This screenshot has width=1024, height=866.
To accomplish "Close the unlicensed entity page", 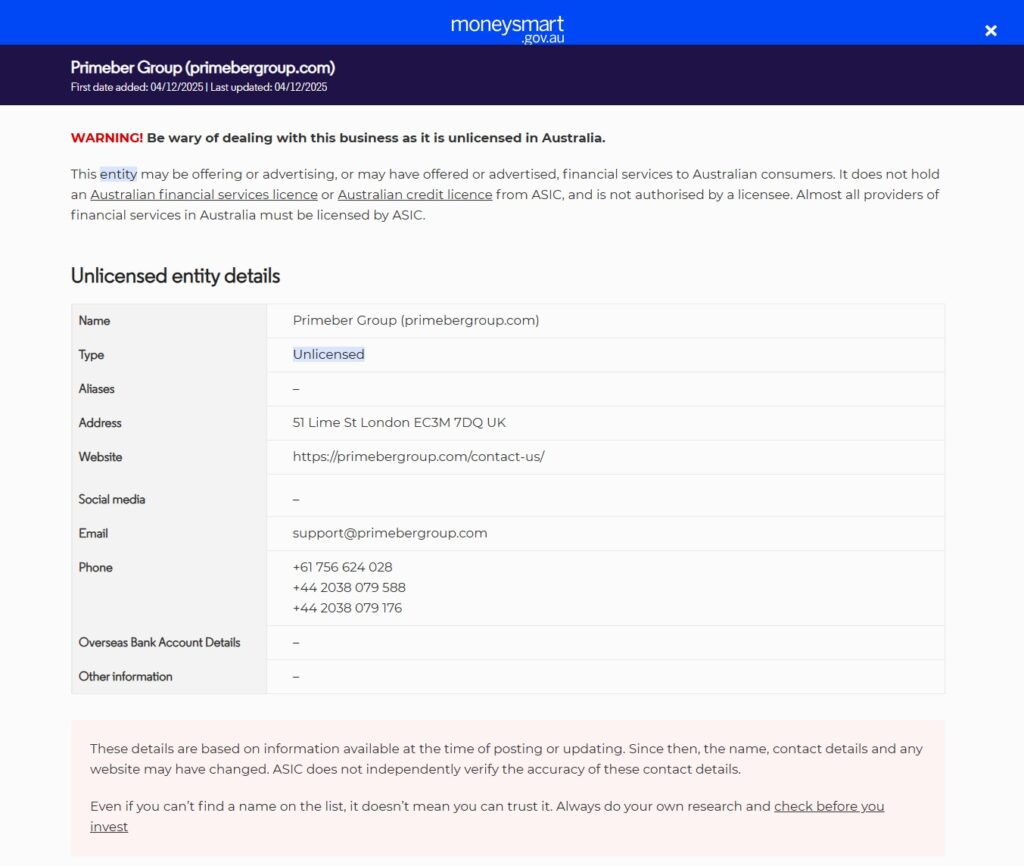I will (991, 30).
